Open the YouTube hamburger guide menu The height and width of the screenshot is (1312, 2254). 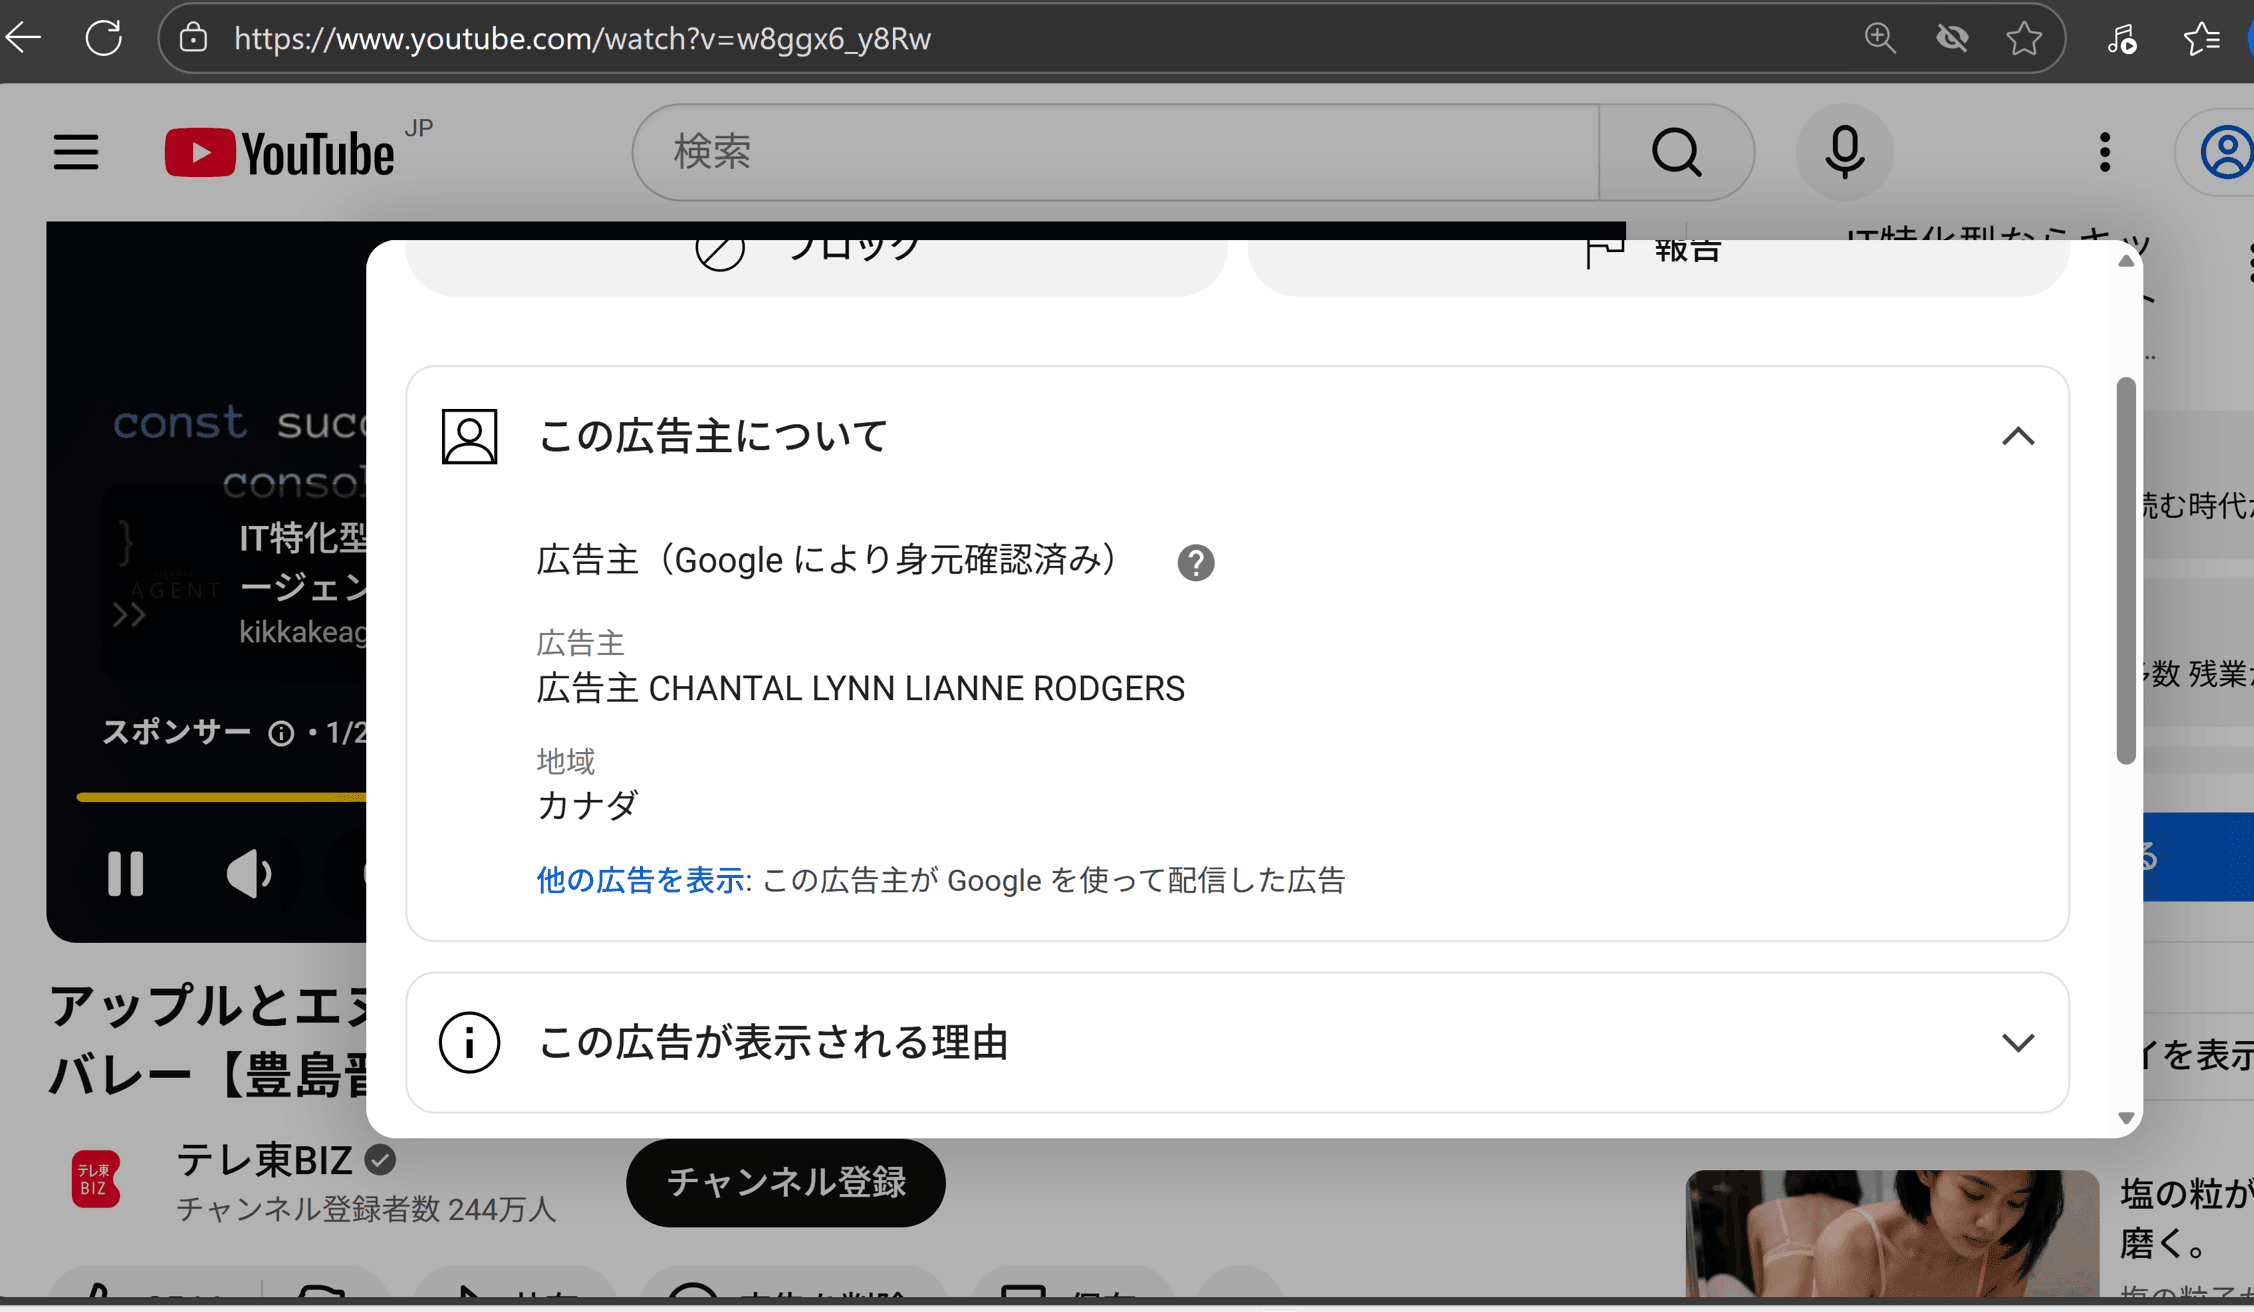76,152
